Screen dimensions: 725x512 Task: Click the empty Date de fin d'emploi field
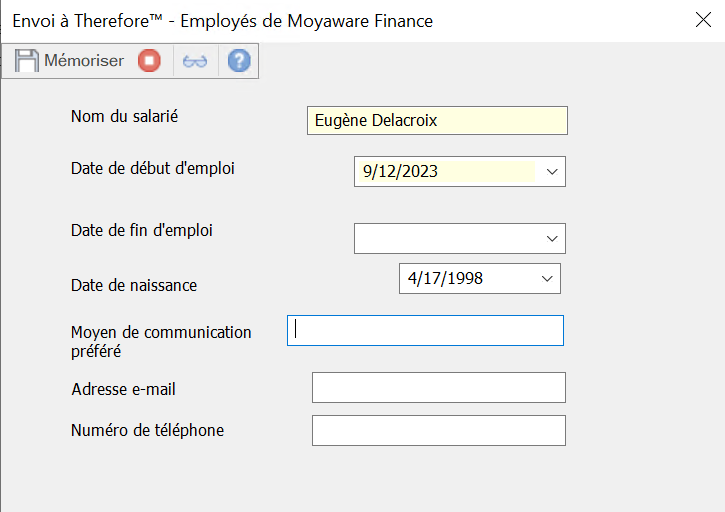tap(460, 239)
